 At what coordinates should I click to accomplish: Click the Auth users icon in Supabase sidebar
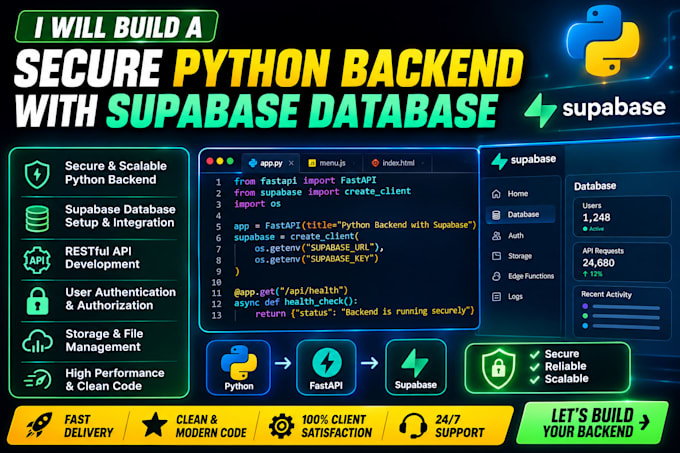tap(496, 236)
